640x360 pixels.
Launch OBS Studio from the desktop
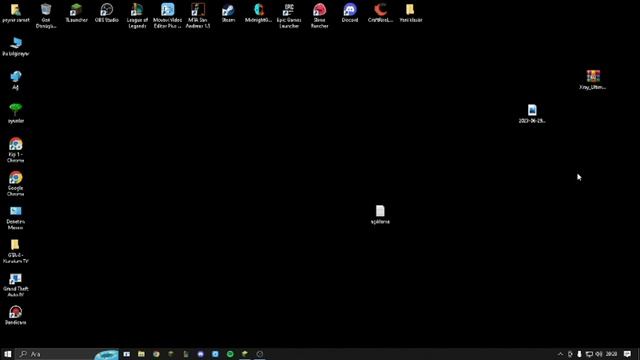pyautogui.click(x=107, y=13)
